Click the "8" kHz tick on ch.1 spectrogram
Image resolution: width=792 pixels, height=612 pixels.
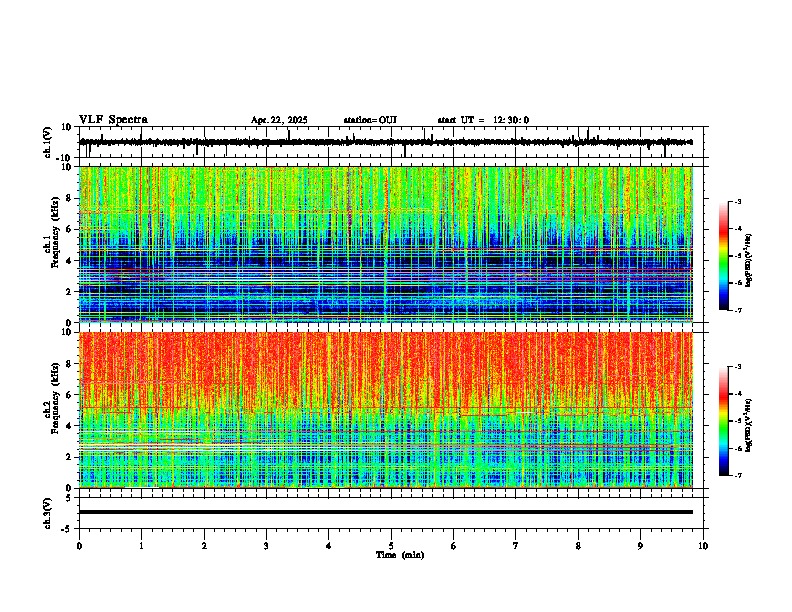pyautogui.click(x=69, y=198)
